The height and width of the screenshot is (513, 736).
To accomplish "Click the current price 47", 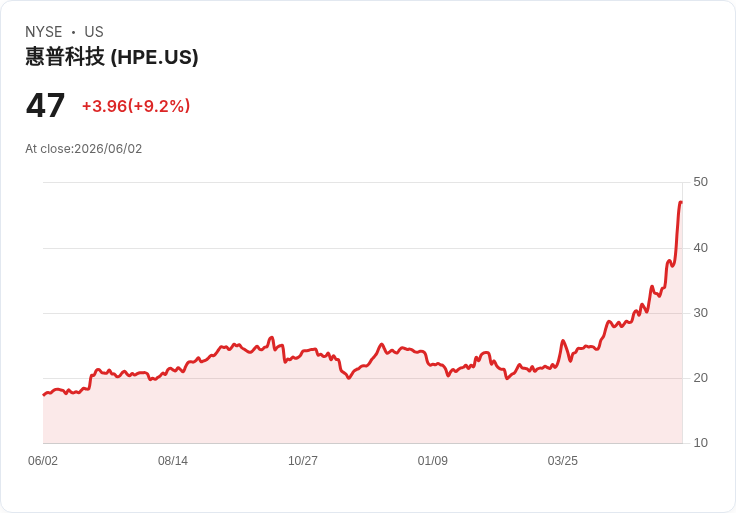I will [x=45, y=106].
